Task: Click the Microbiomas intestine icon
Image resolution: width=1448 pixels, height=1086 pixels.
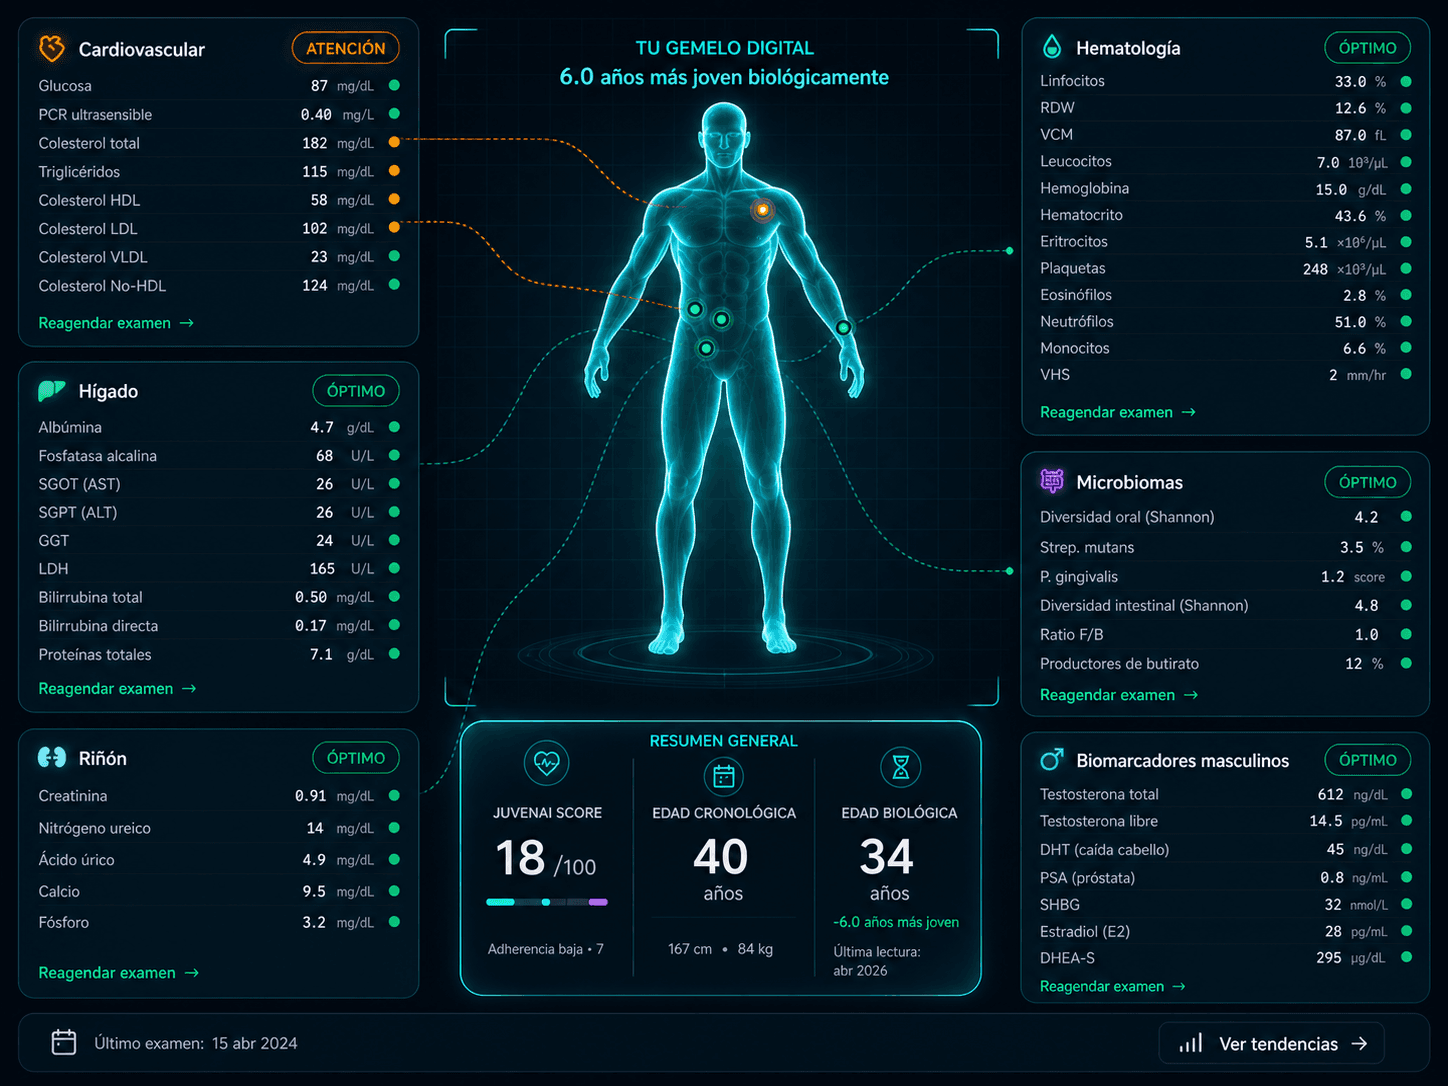Action: [1051, 481]
